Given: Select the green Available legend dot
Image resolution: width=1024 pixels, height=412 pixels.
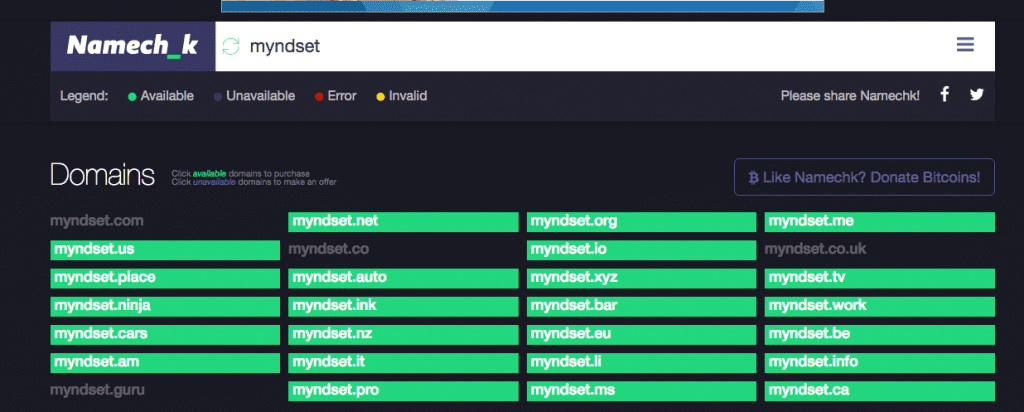Looking at the screenshot, I should [132, 97].
